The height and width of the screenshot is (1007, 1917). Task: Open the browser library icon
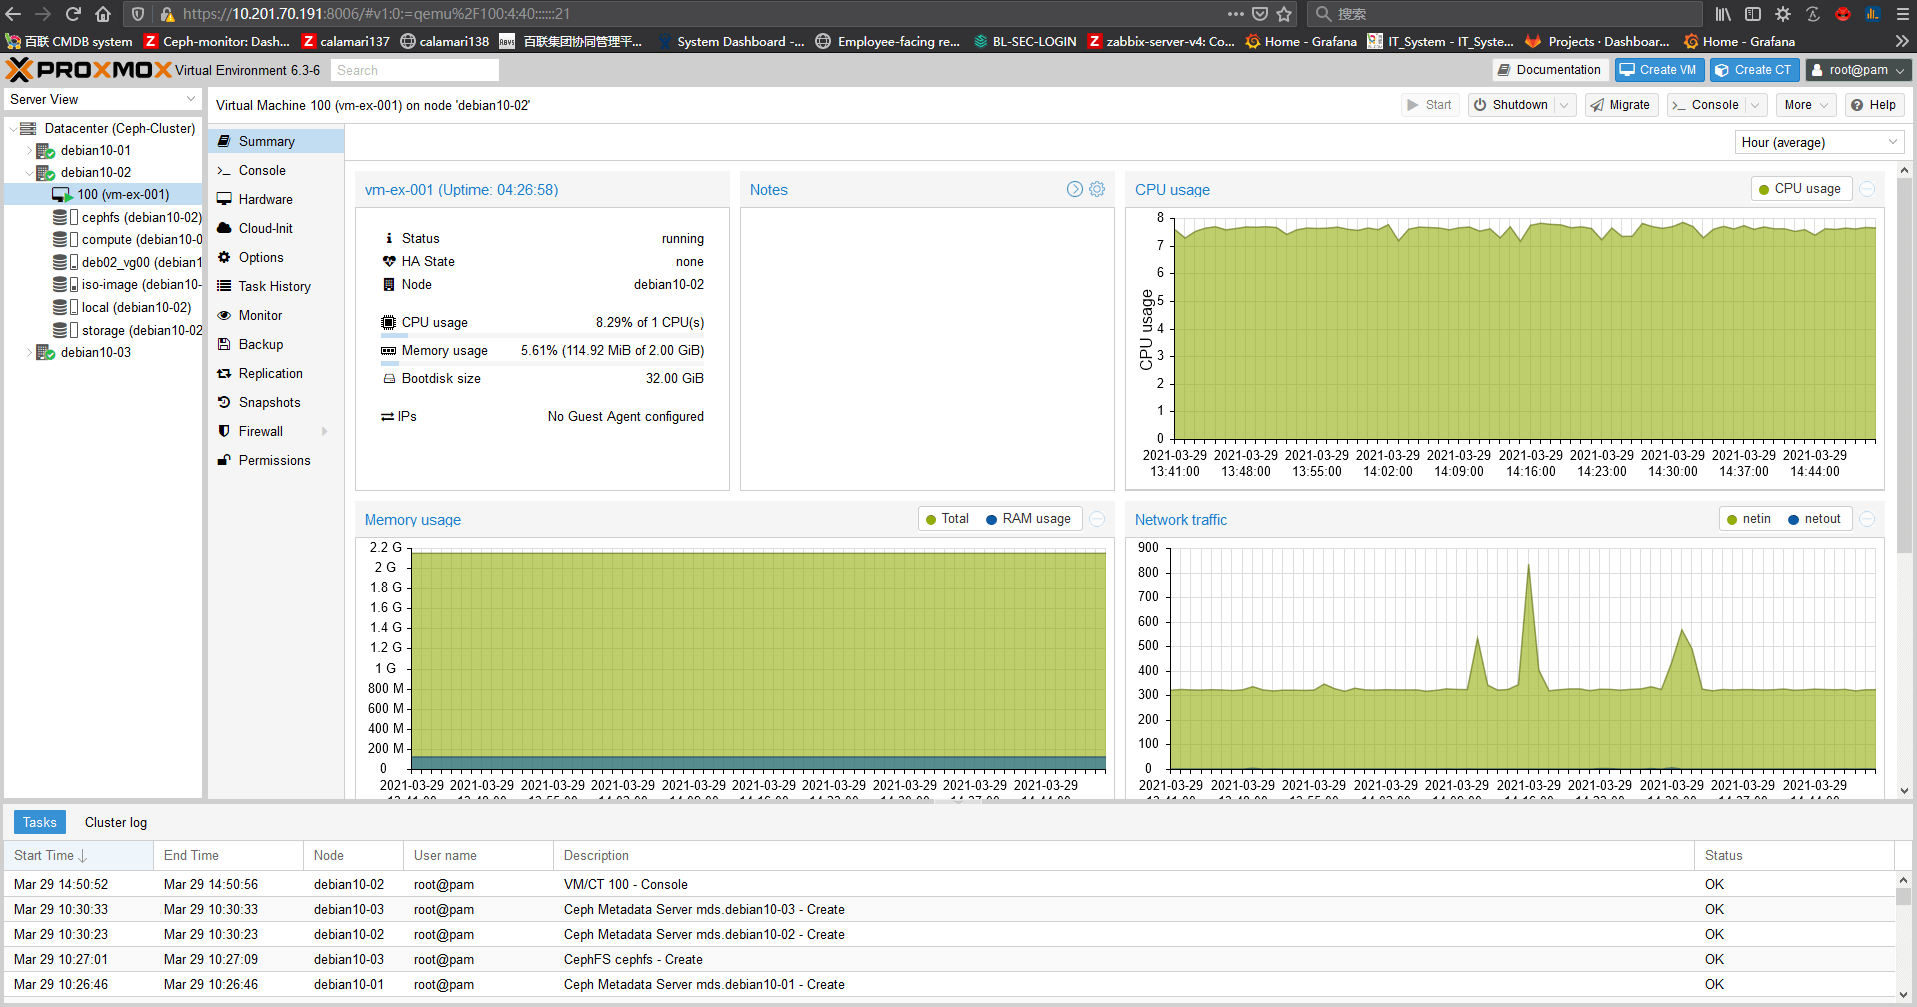(1723, 14)
